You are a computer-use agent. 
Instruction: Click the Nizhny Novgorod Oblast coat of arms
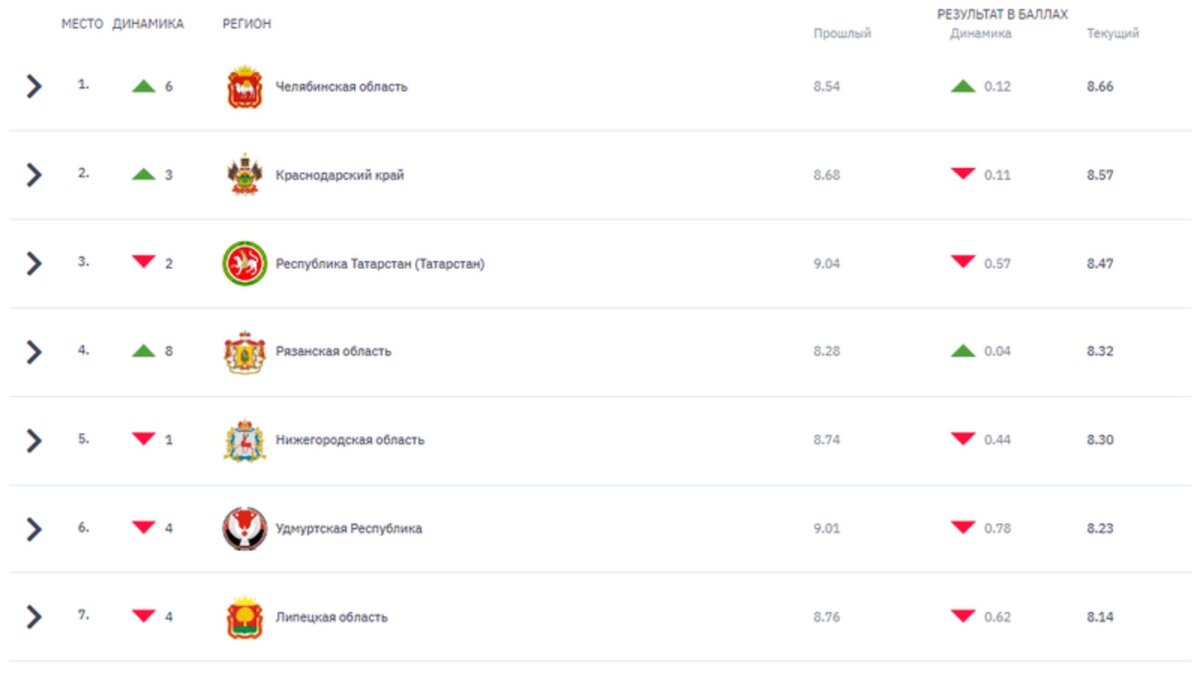coord(244,440)
